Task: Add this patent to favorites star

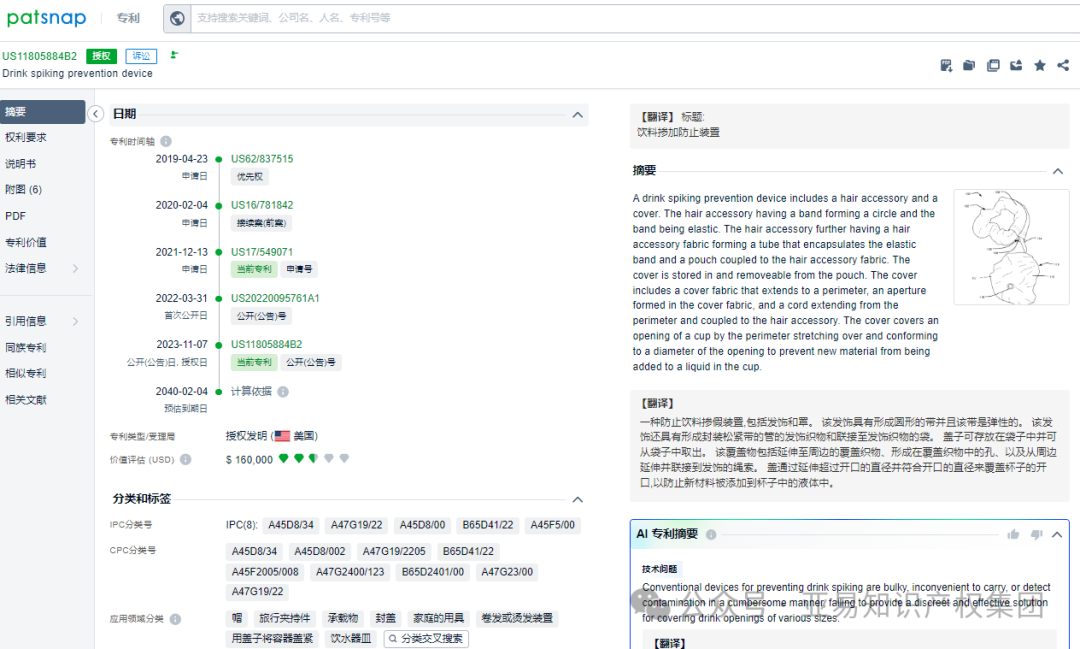Action: [1040, 65]
